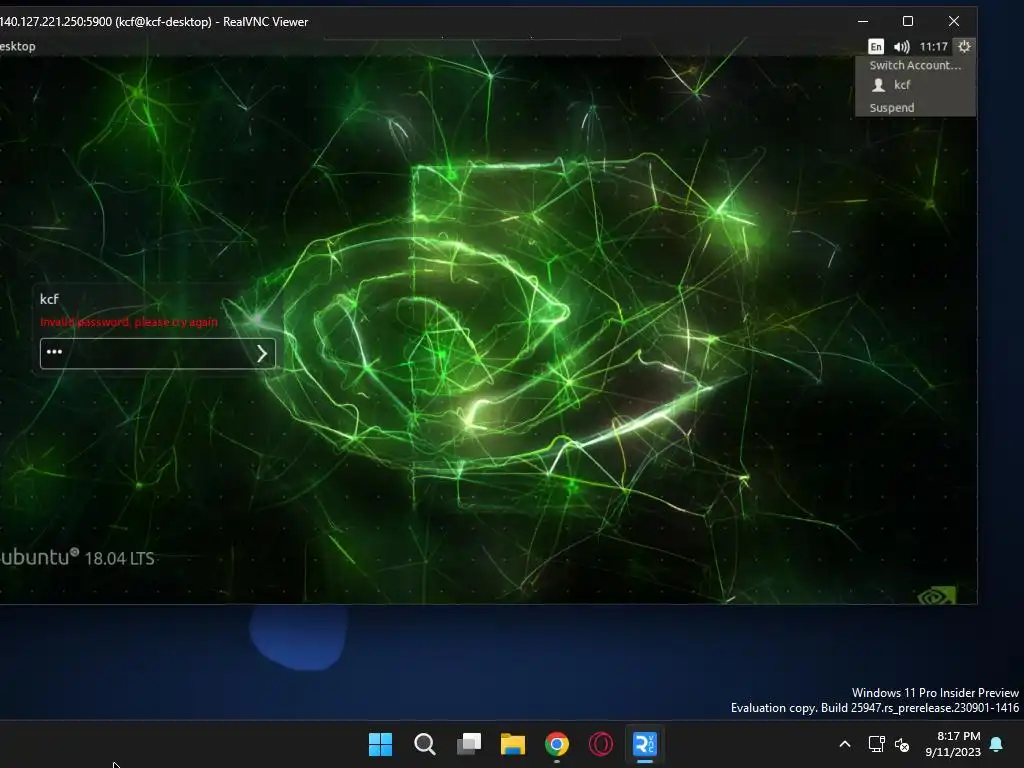
Task: Click the password input field
Action: click(157, 353)
